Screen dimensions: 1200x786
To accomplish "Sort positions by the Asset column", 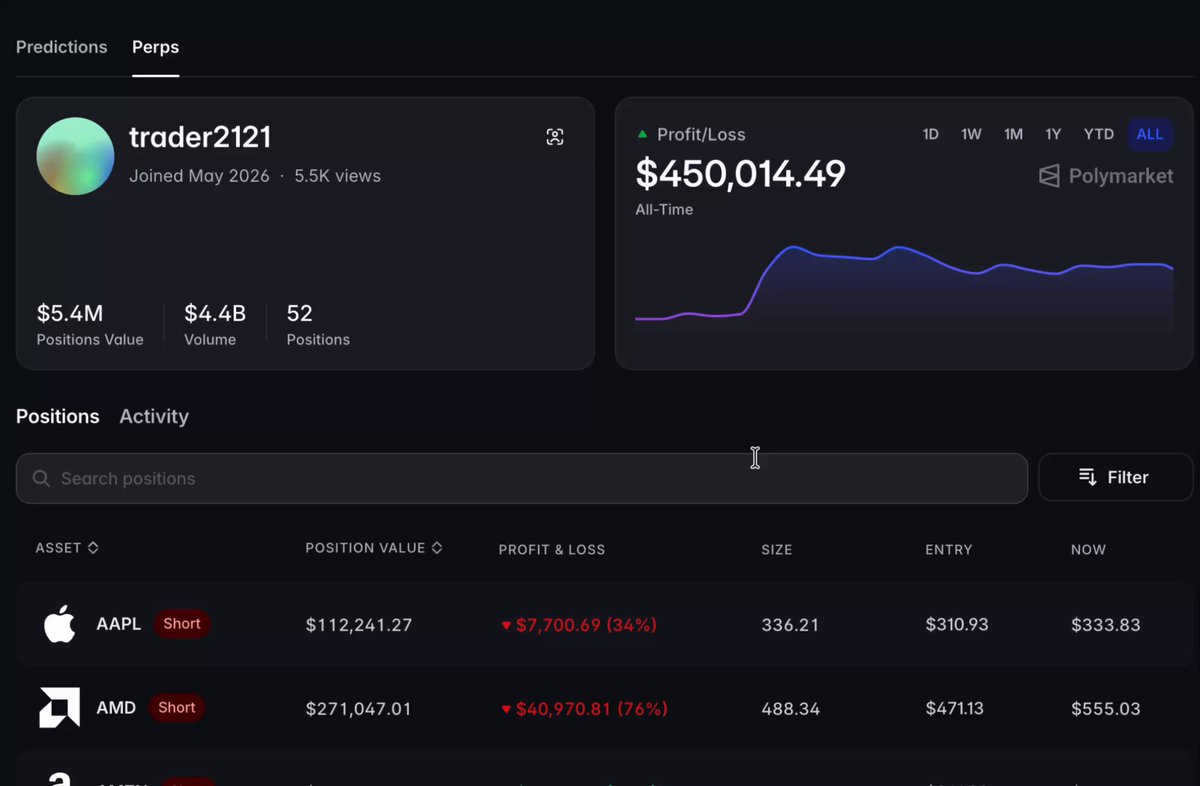I will click(x=67, y=548).
